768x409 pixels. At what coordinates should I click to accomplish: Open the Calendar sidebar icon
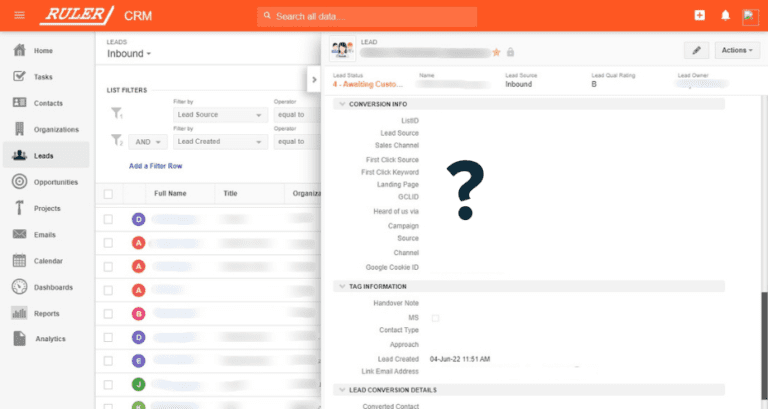[19, 261]
